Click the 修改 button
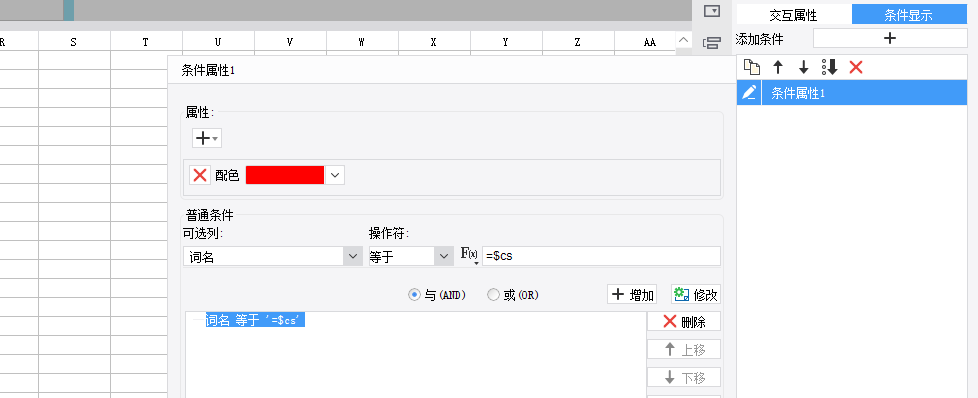 click(696, 294)
